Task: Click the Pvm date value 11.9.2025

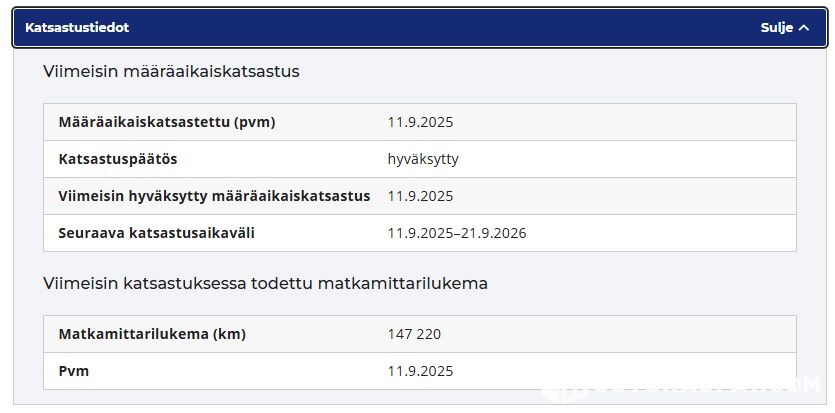Action: (420, 371)
